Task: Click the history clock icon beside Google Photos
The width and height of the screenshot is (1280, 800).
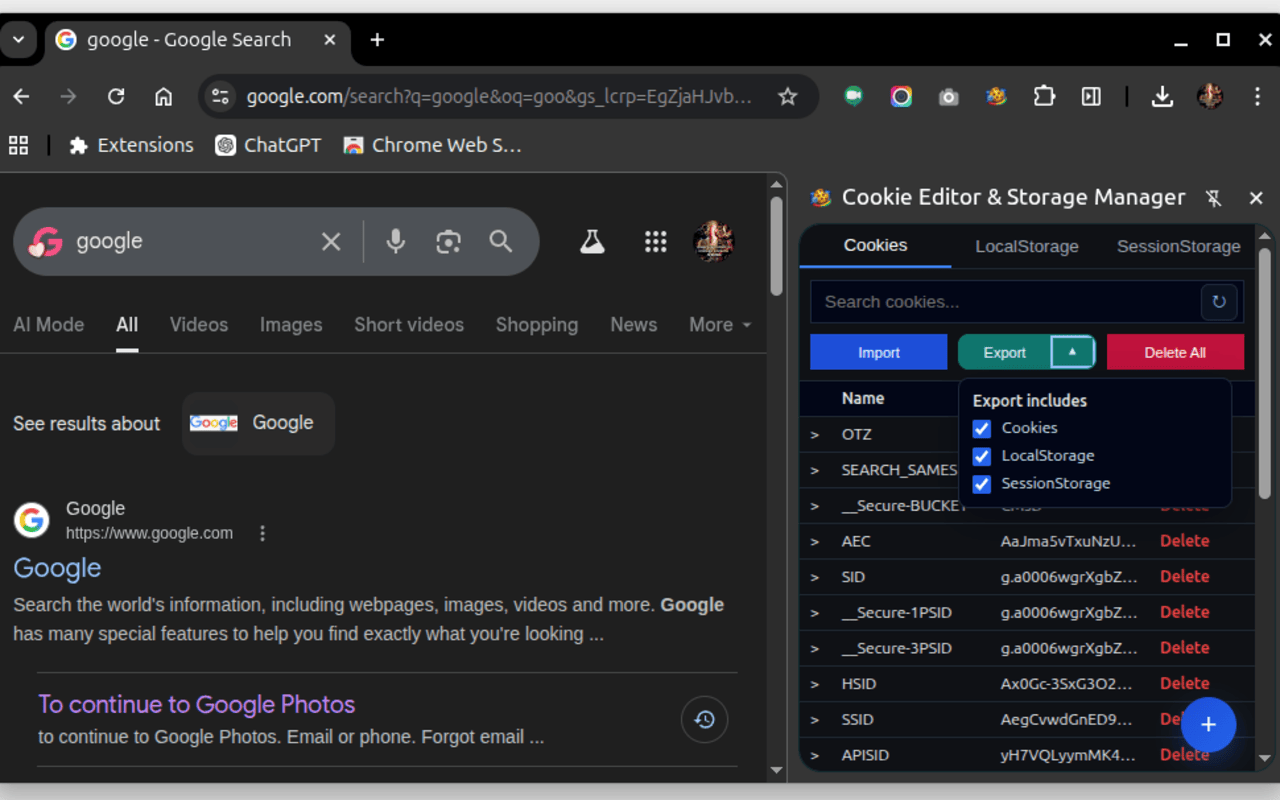Action: coord(704,720)
